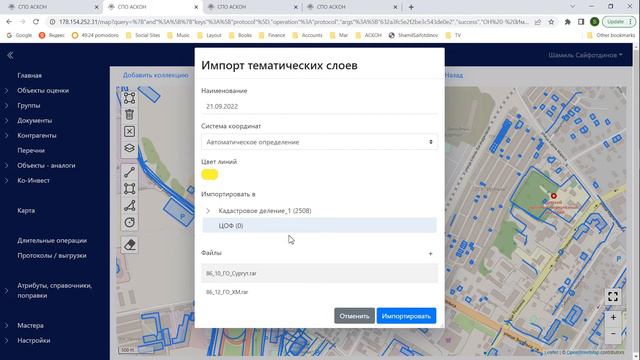Select the ЦОФ (0) layer row
Viewport: 640px width, 360px height.
point(319,226)
